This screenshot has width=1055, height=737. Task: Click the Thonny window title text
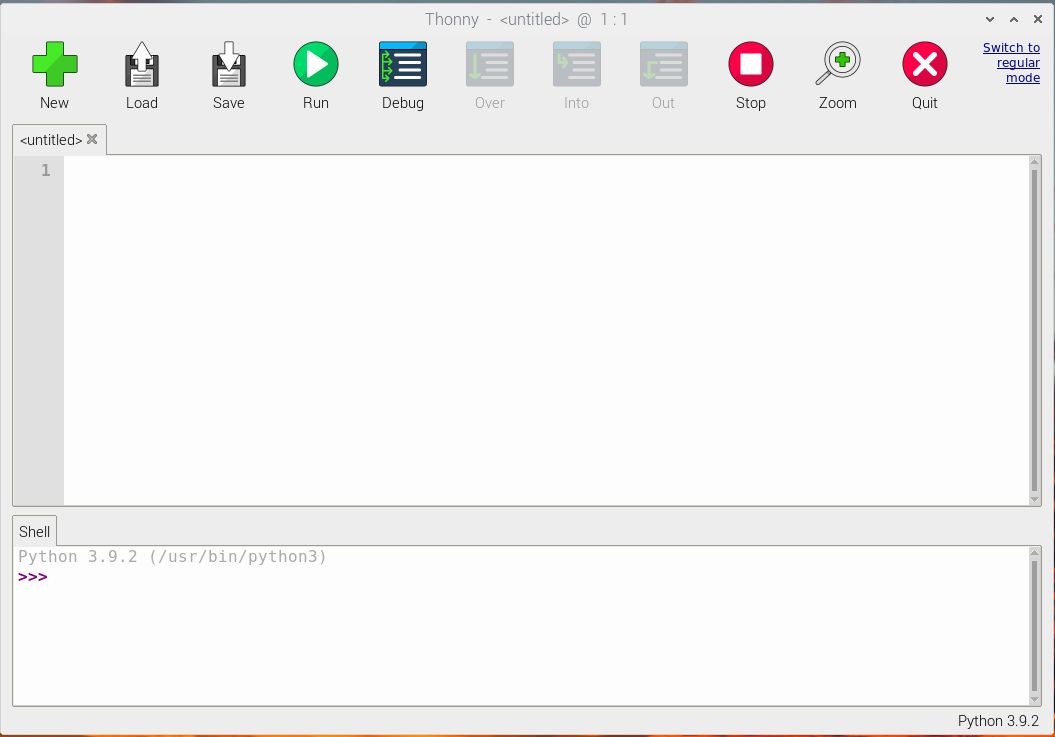(526, 20)
